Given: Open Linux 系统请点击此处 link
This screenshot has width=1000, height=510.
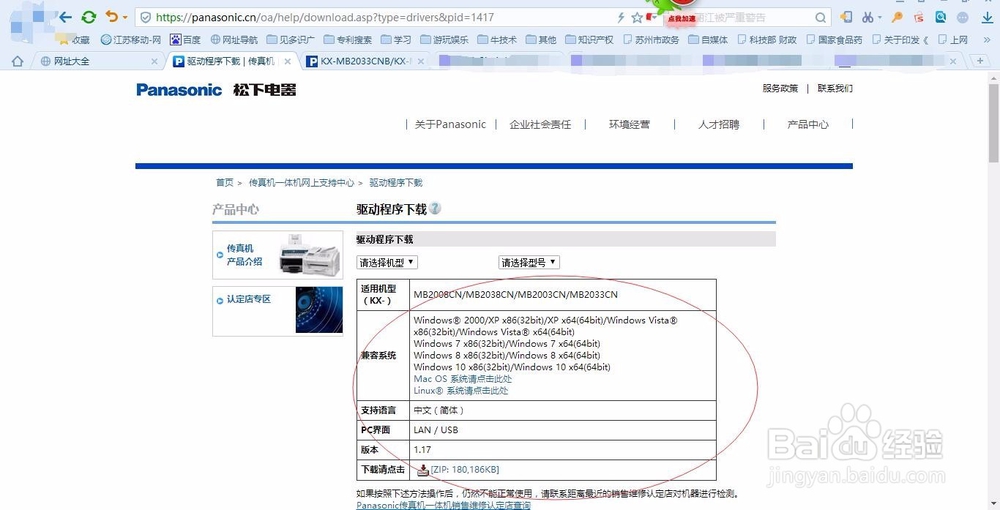Looking at the screenshot, I should point(460,391).
